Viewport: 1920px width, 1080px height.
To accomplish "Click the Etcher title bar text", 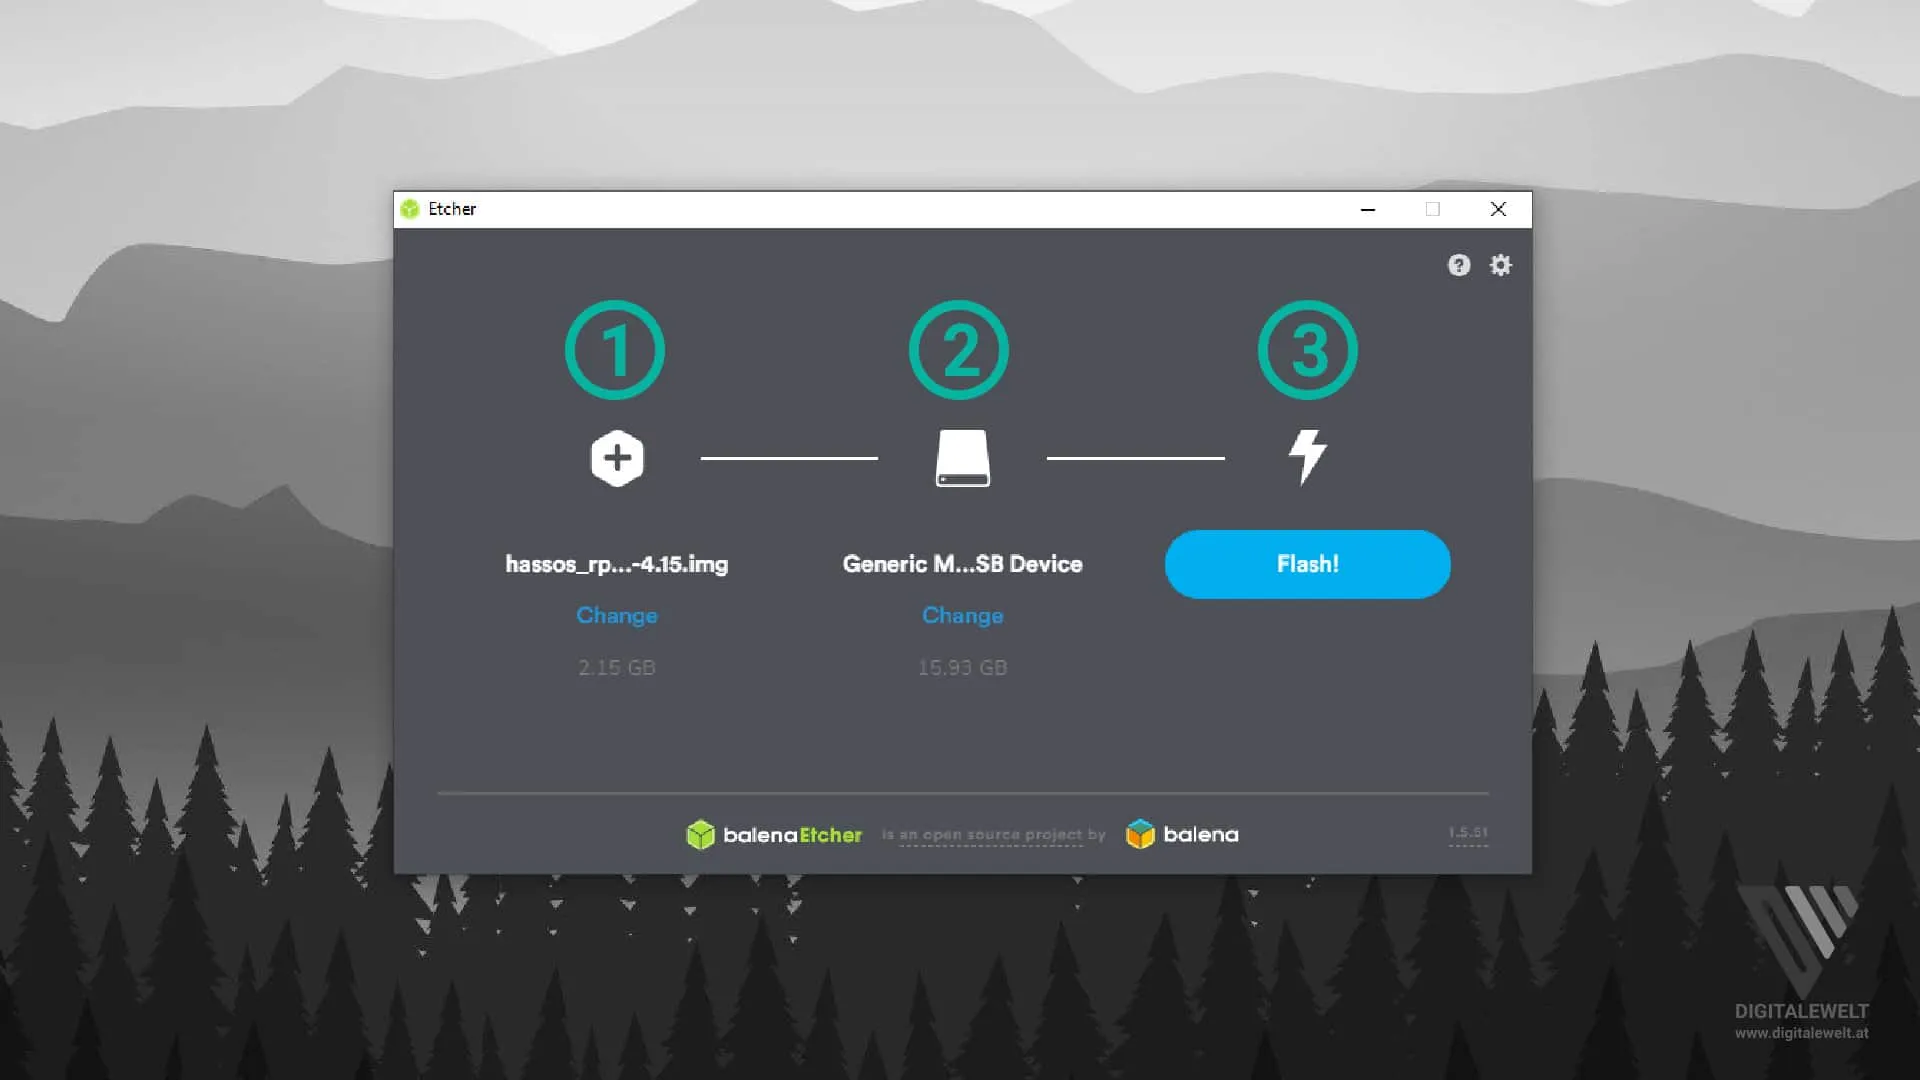I will (x=452, y=209).
